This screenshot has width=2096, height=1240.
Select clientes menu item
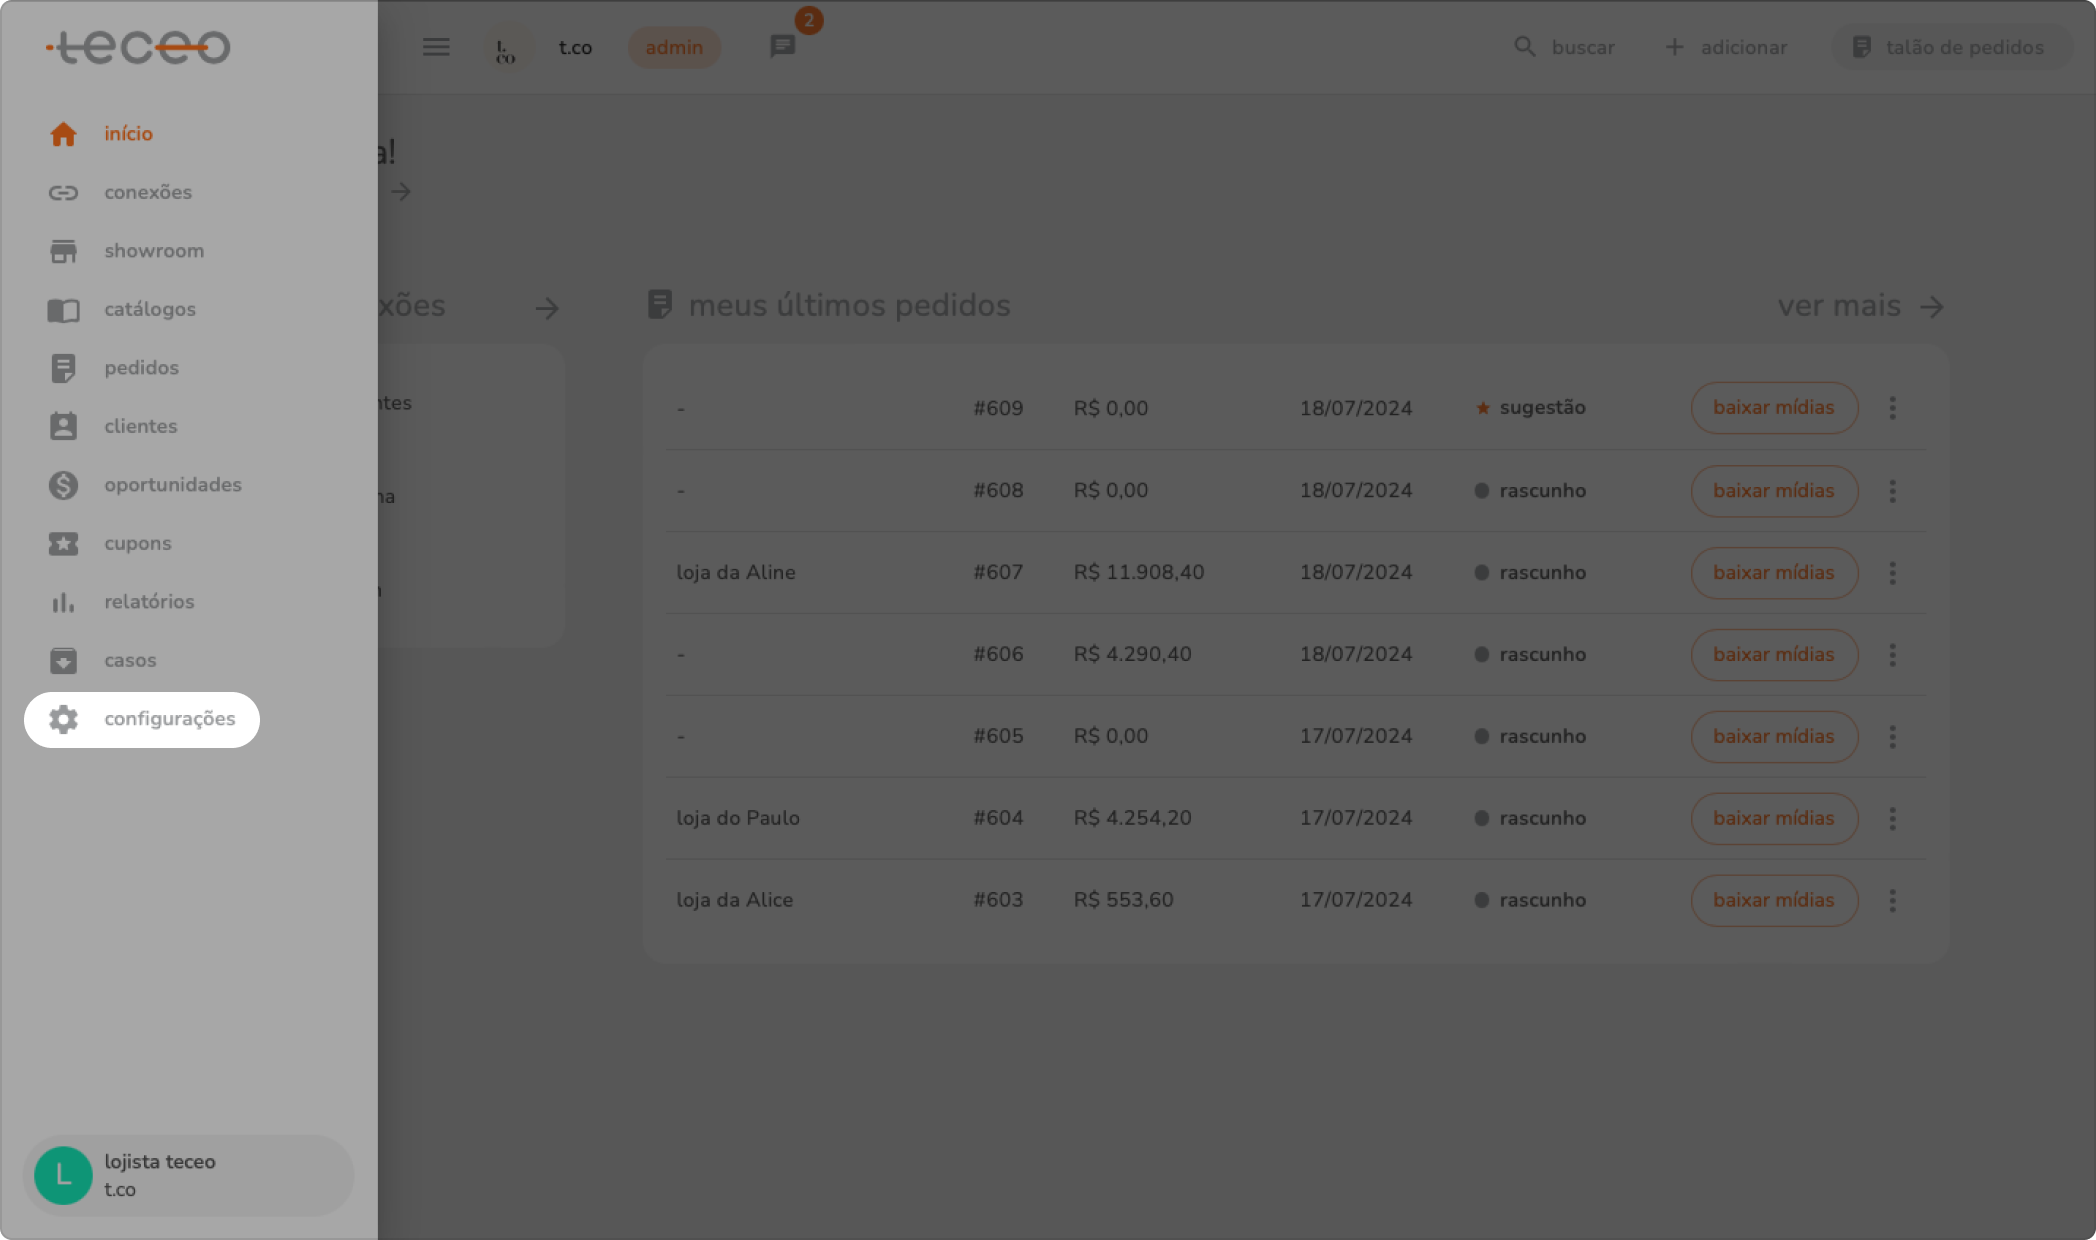pyautogui.click(x=140, y=426)
